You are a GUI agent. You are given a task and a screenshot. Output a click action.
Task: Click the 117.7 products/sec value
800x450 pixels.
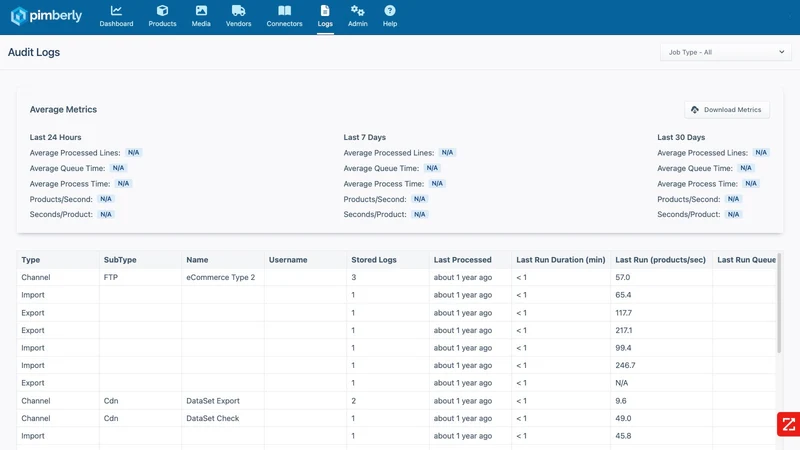[623, 313]
